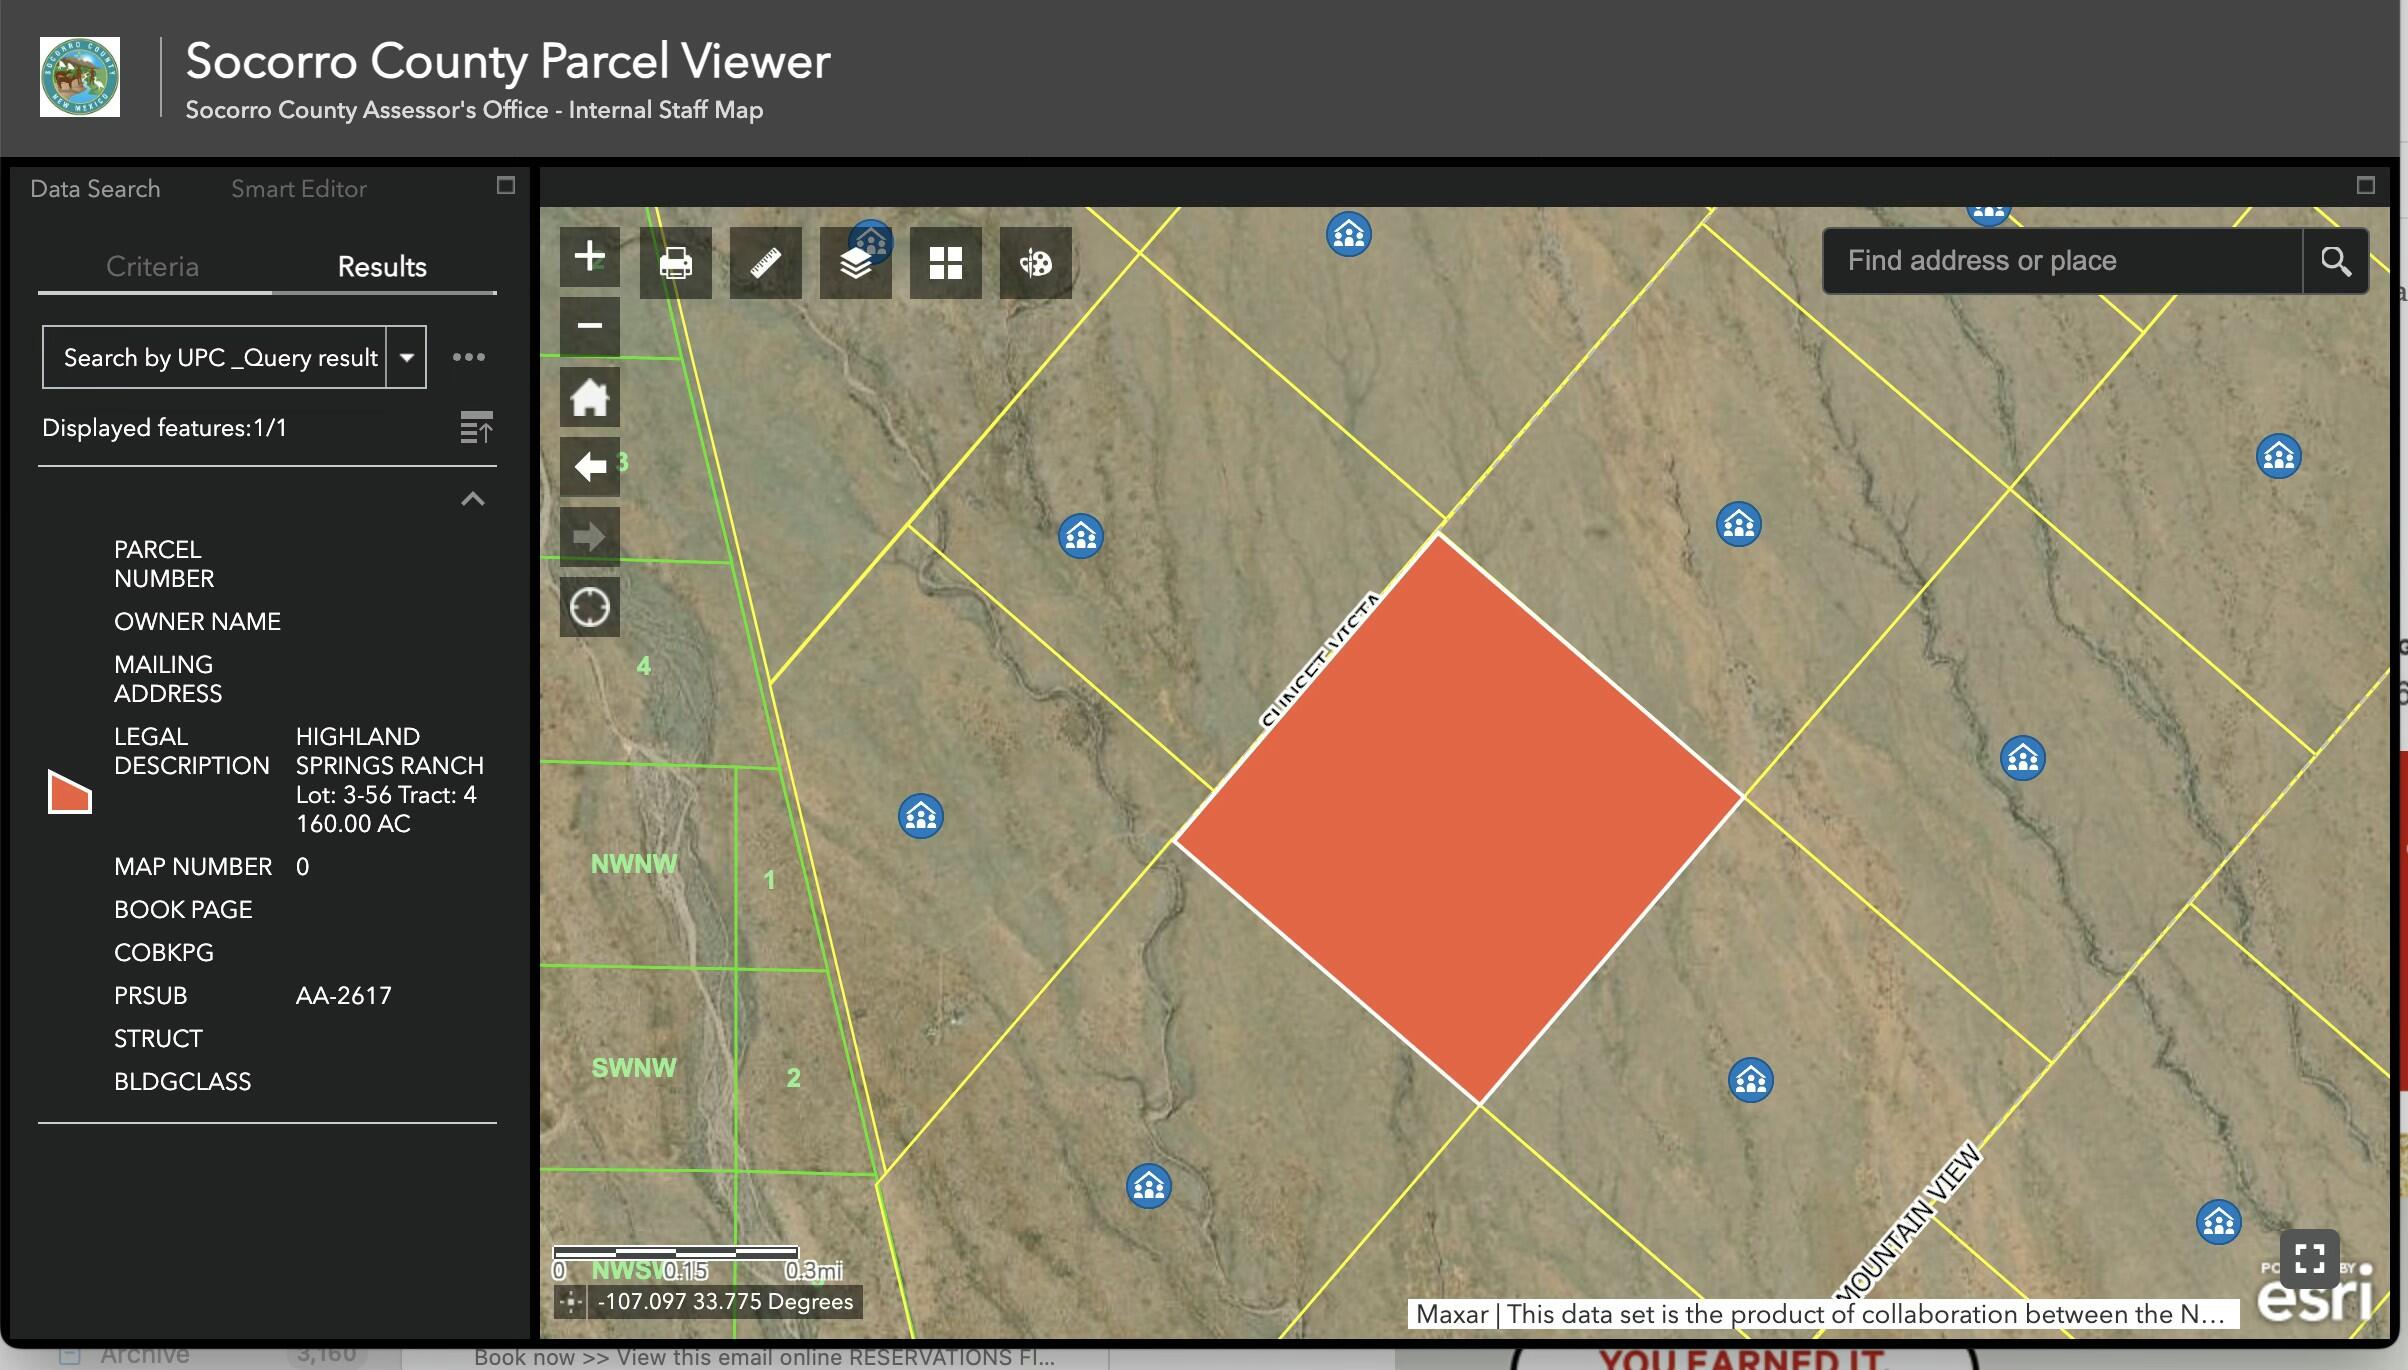This screenshot has width=2408, height=1370.
Task: Click the -107.097 33.775 Degrees coordinates readout
Action: pos(725,1302)
